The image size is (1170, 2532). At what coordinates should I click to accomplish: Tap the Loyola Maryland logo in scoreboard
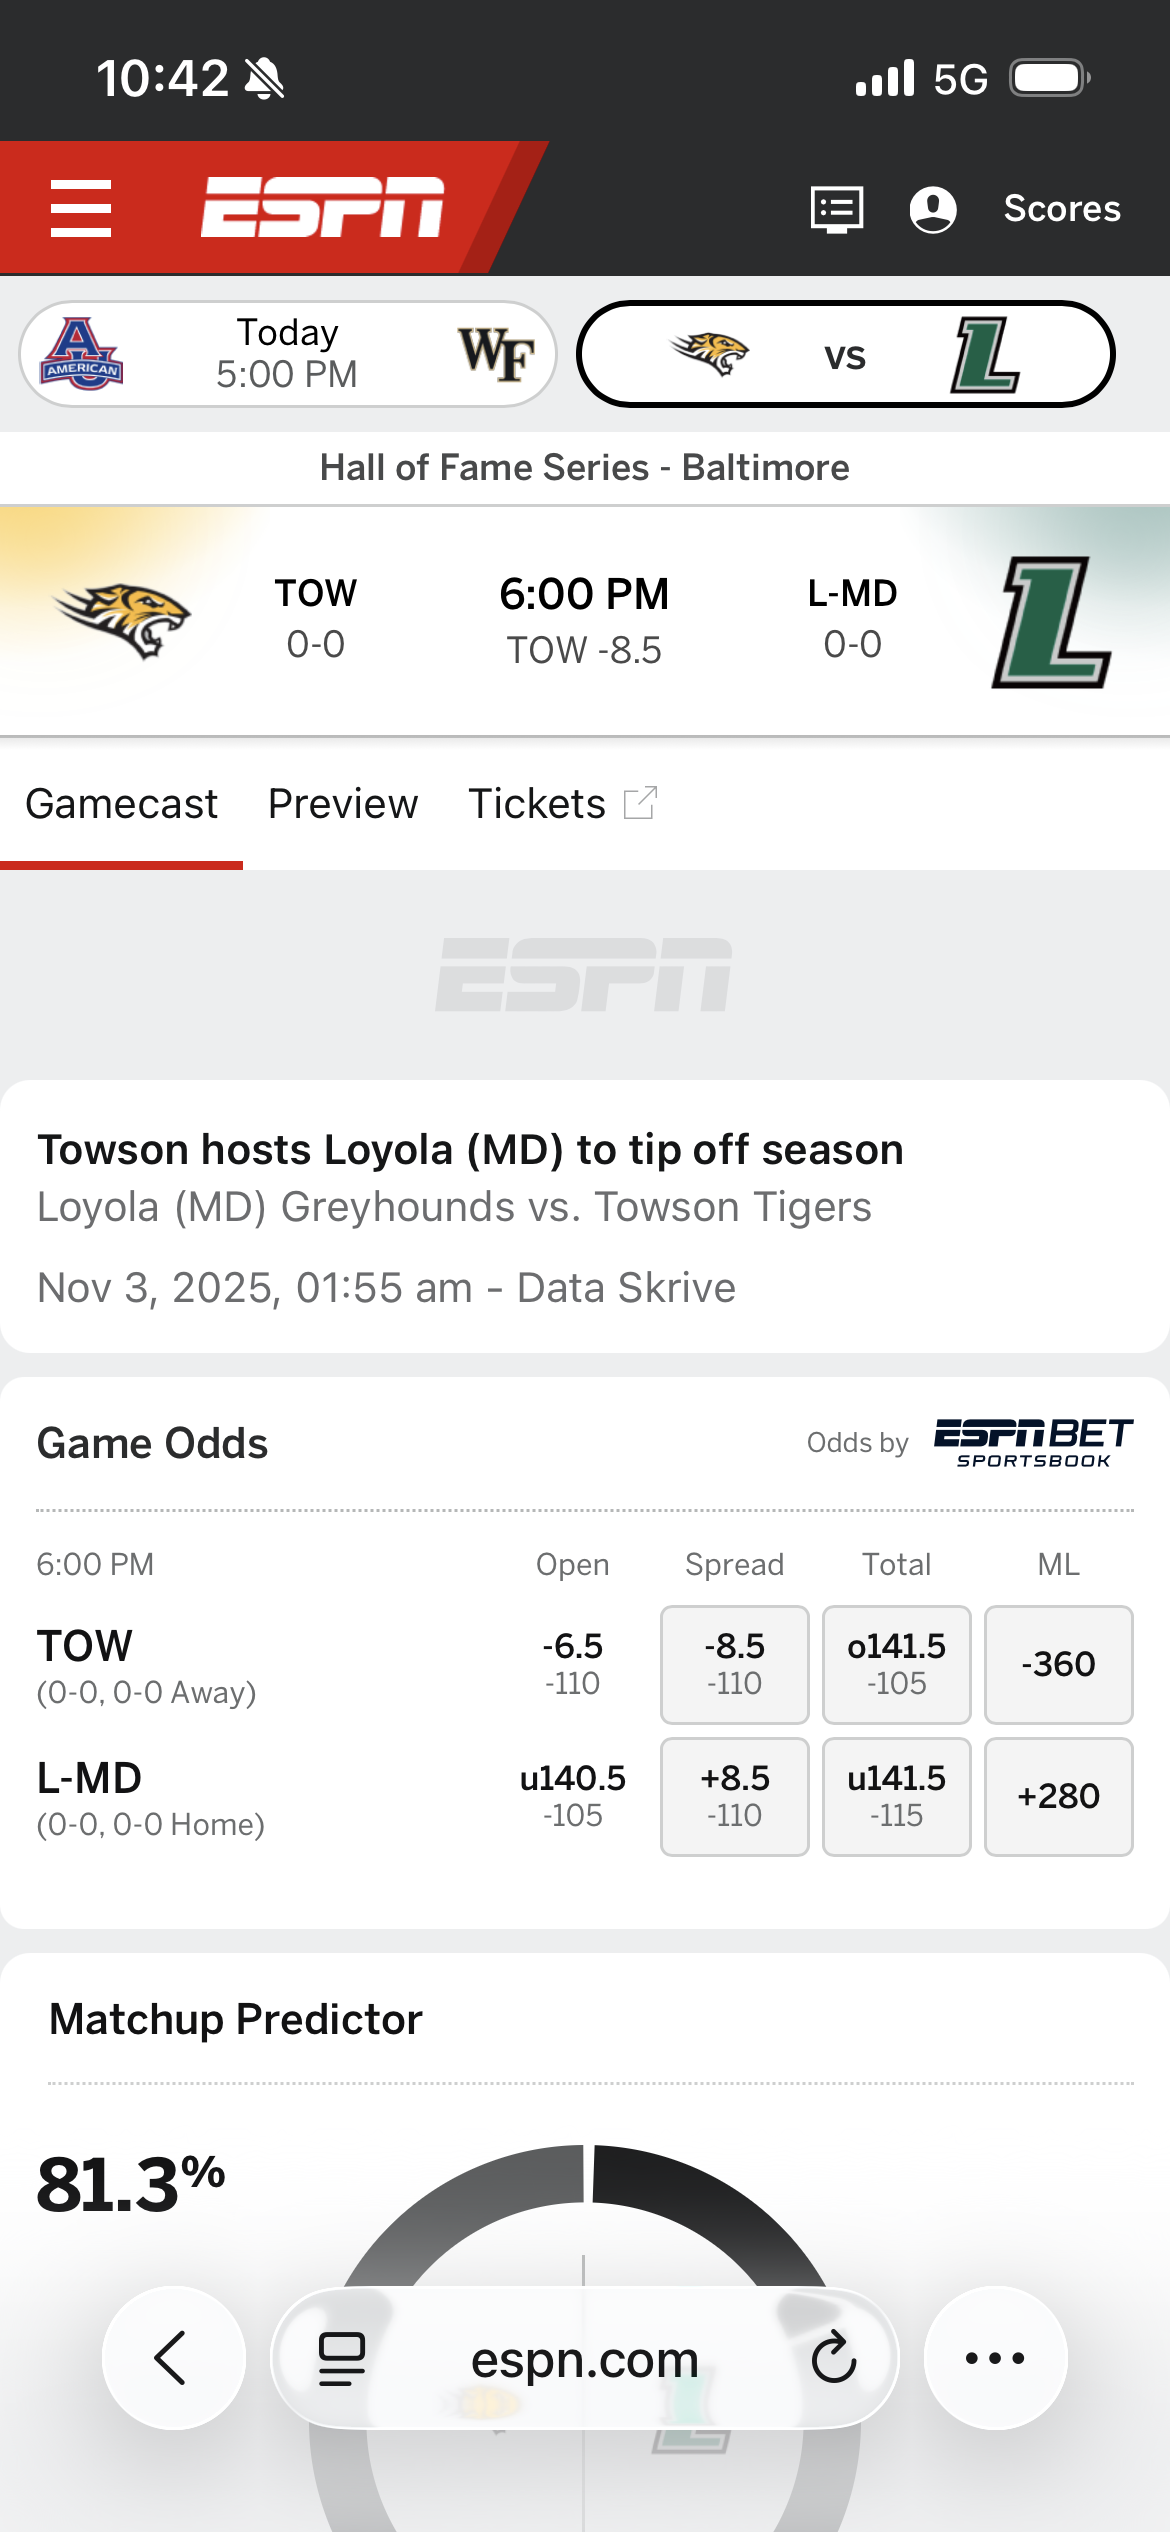1051,622
